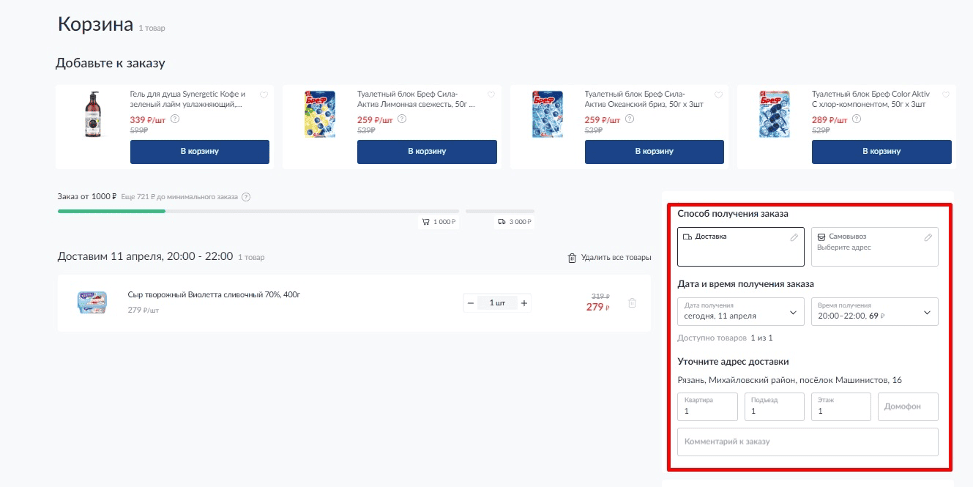Edit Доставка address with pencil icon
This screenshot has width=974, height=487.
(794, 237)
